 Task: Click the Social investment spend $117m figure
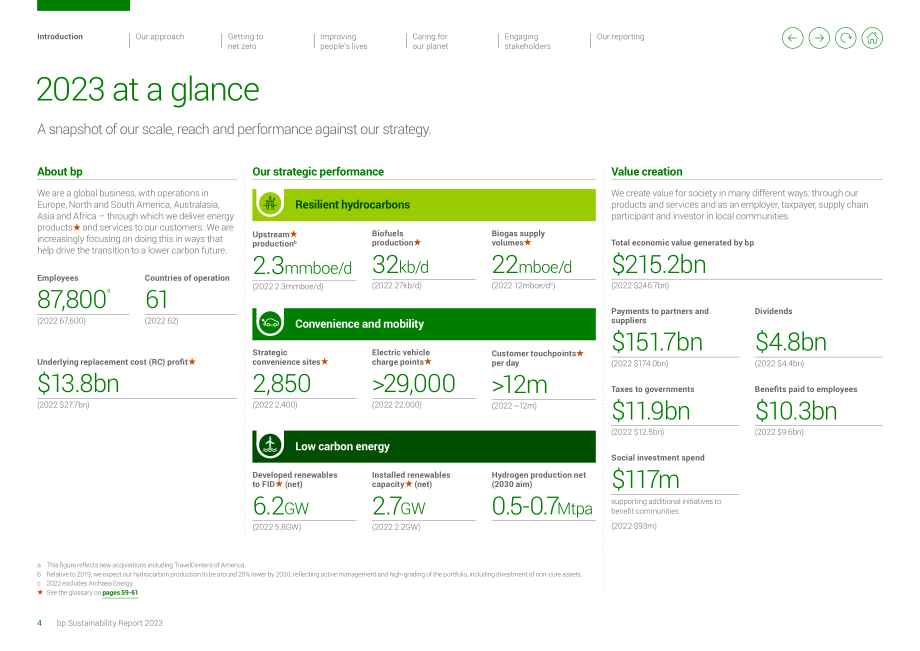(x=645, y=479)
